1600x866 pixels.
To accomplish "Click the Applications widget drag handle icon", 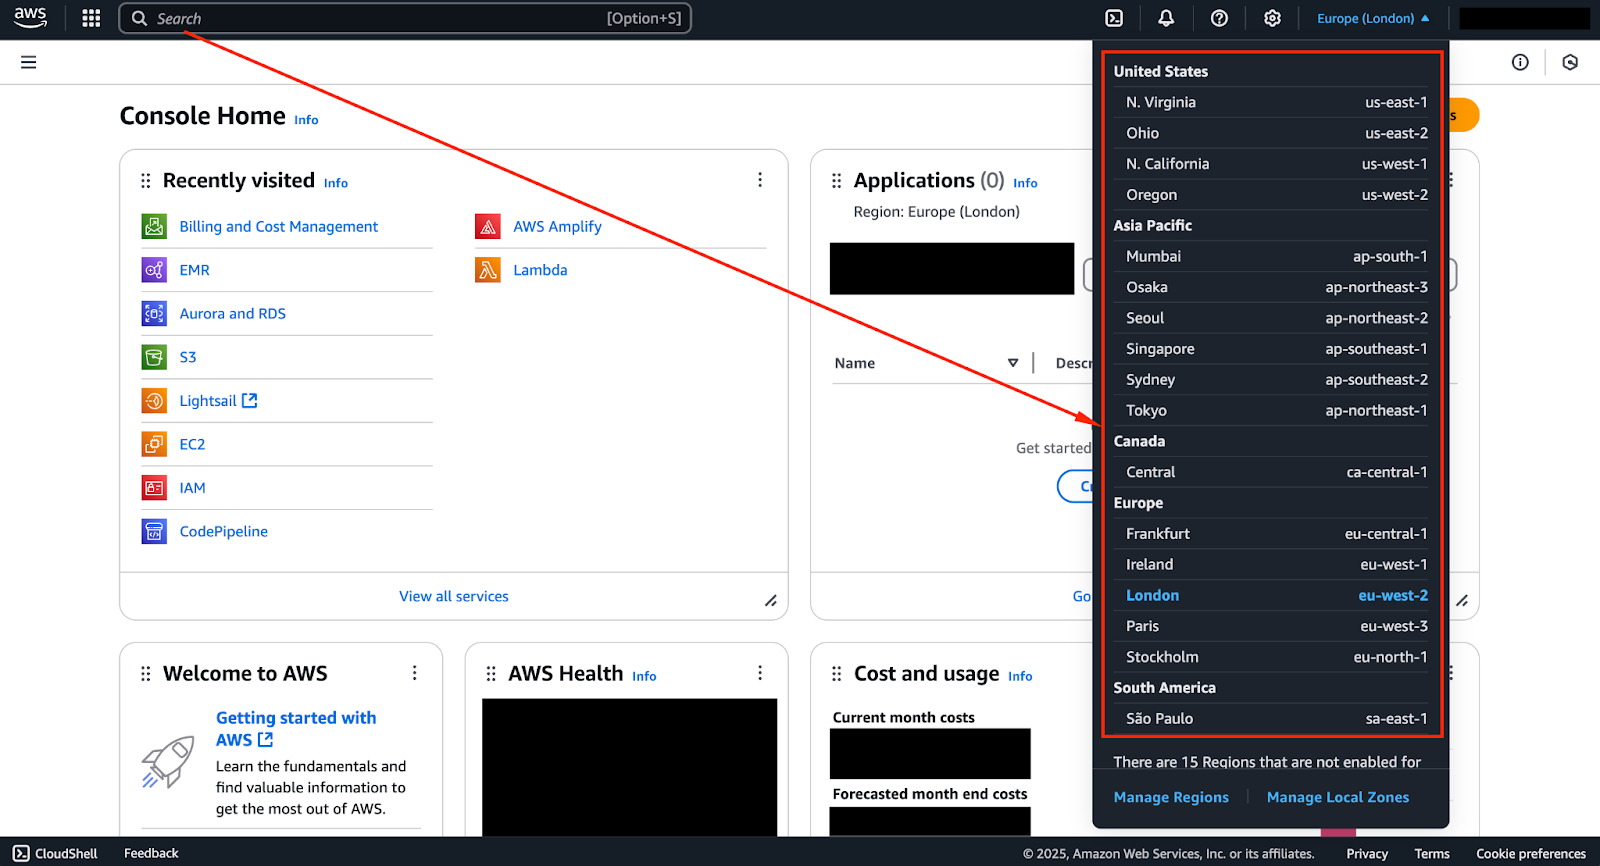I will pyautogui.click(x=837, y=180).
